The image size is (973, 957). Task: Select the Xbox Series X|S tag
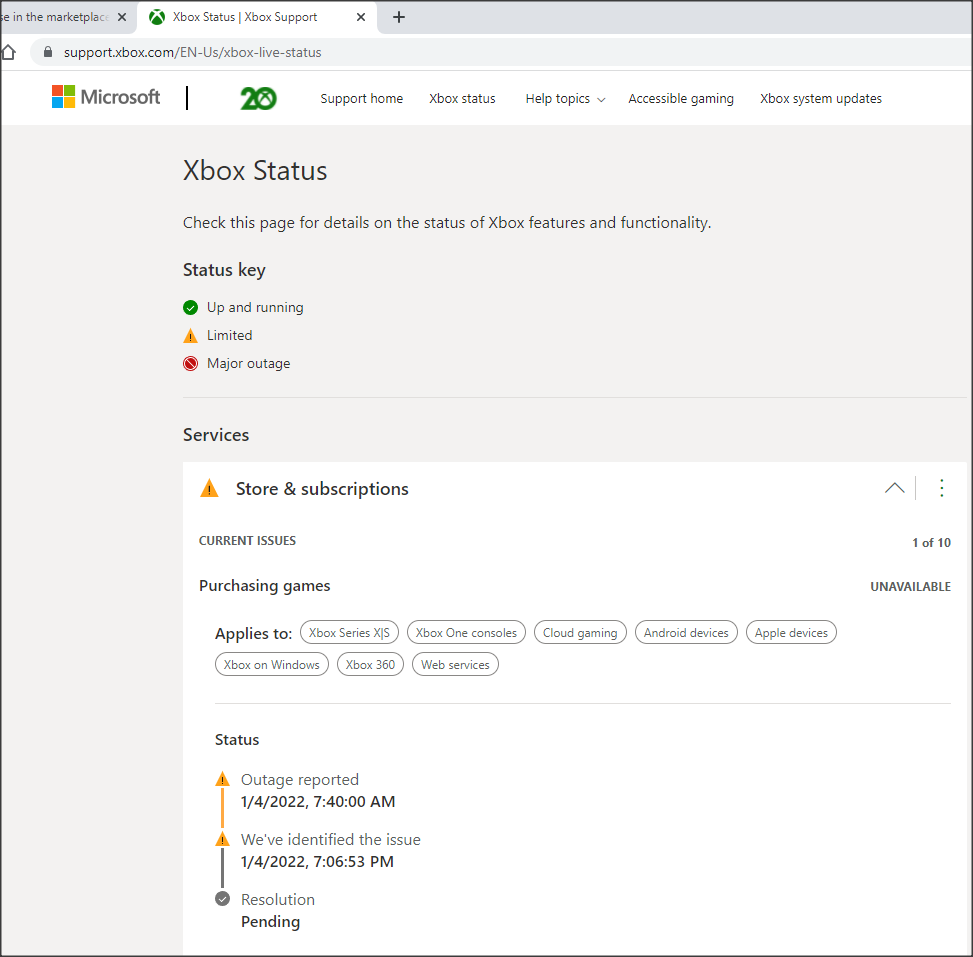coord(349,632)
